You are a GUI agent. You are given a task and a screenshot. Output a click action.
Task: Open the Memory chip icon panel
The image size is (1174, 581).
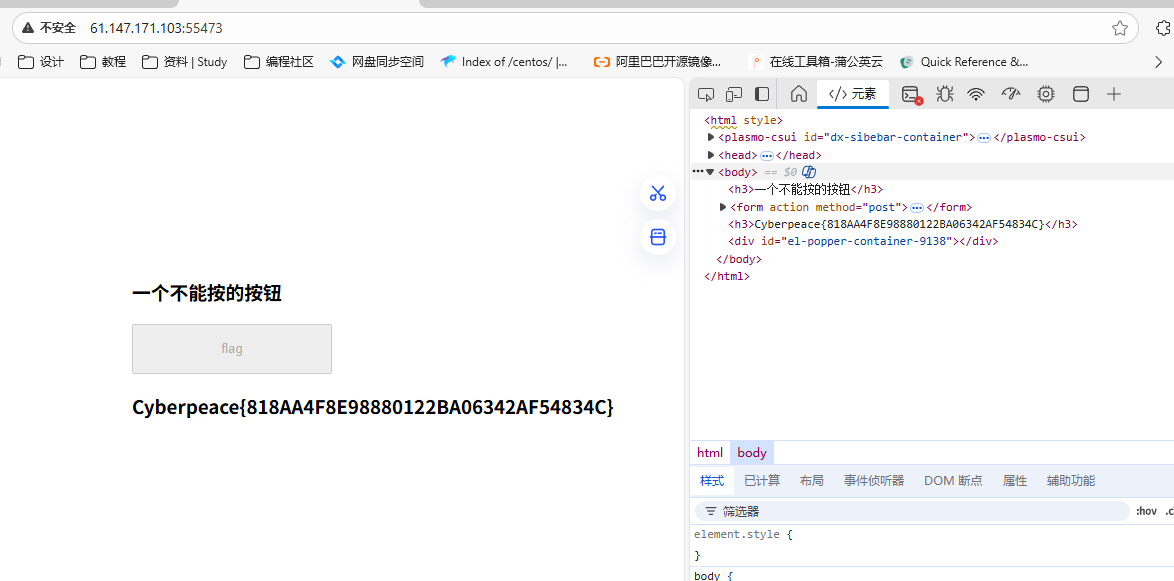(1046, 94)
